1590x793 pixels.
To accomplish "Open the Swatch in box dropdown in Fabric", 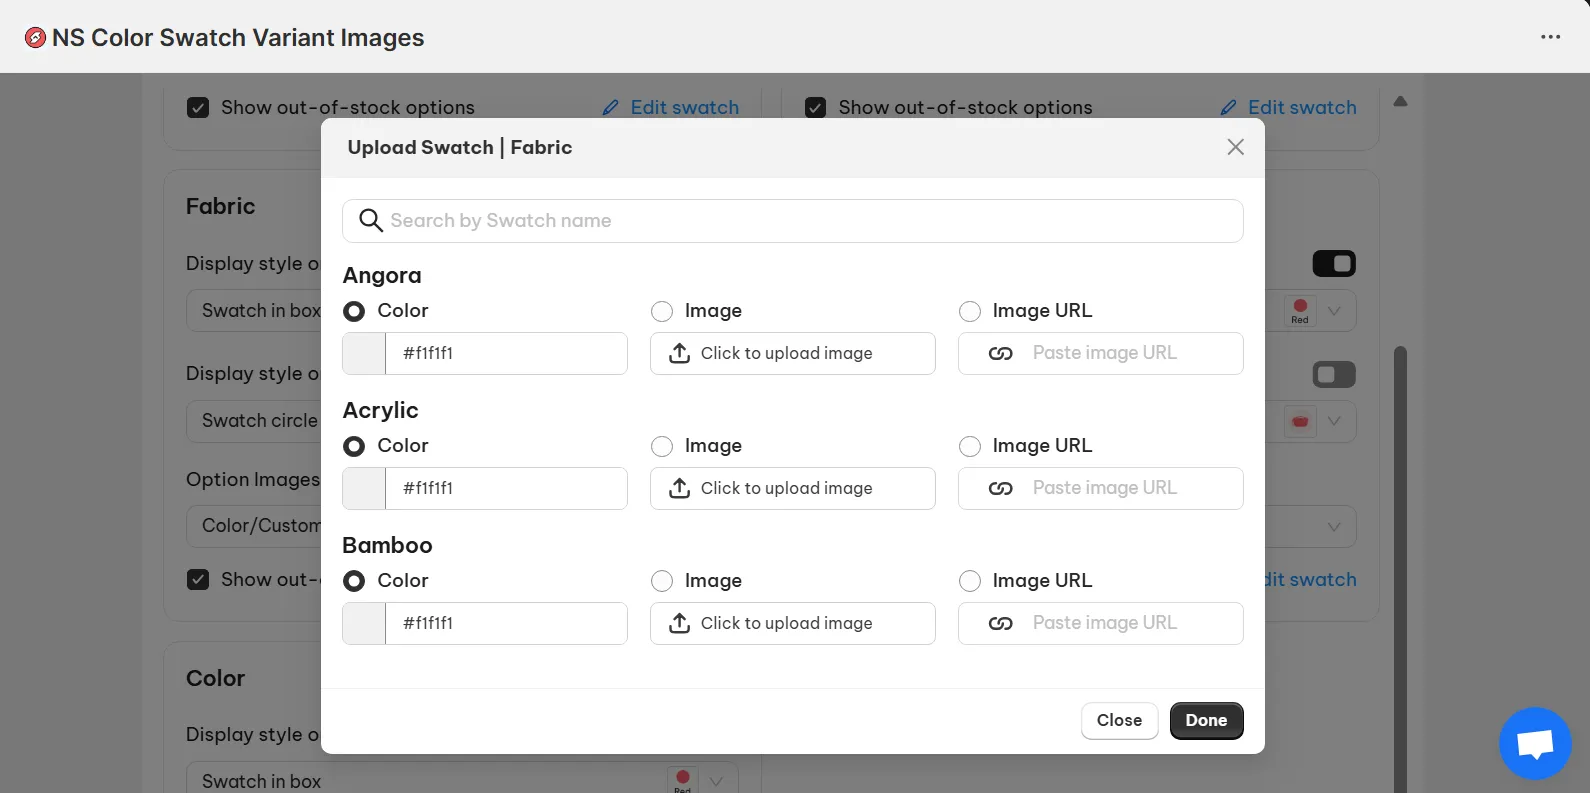I will [x=254, y=311].
